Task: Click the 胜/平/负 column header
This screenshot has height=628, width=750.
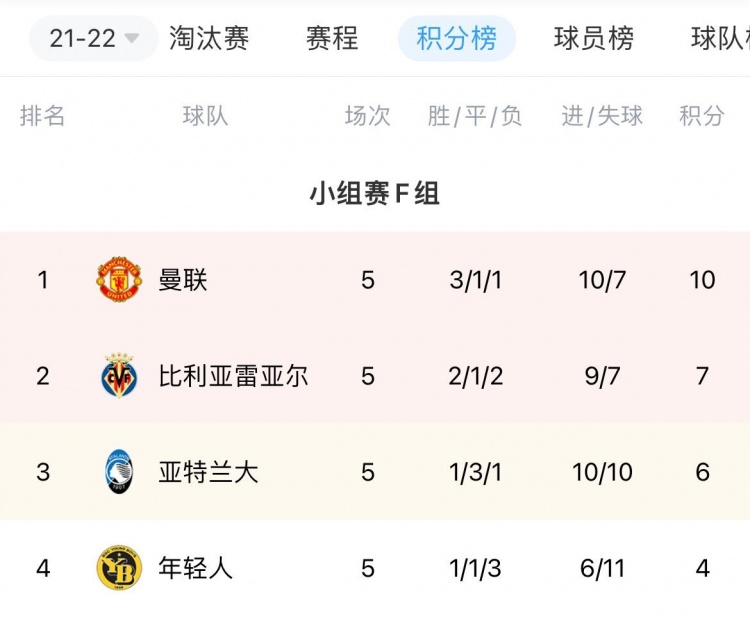Action: [474, 116]
